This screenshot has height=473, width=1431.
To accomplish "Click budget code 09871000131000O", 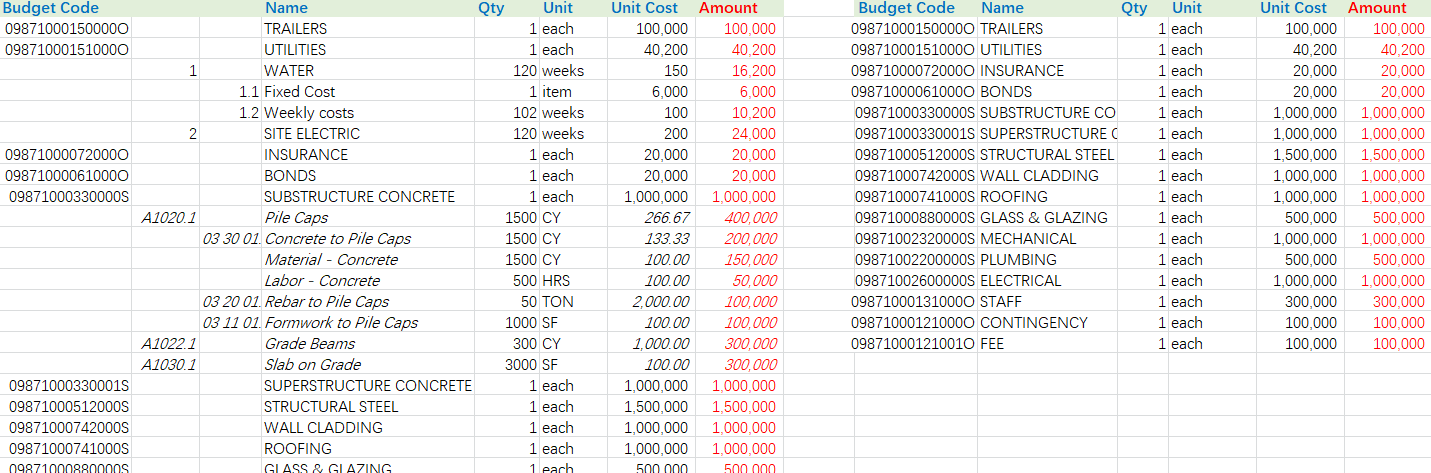I will (x=913, y=302).
